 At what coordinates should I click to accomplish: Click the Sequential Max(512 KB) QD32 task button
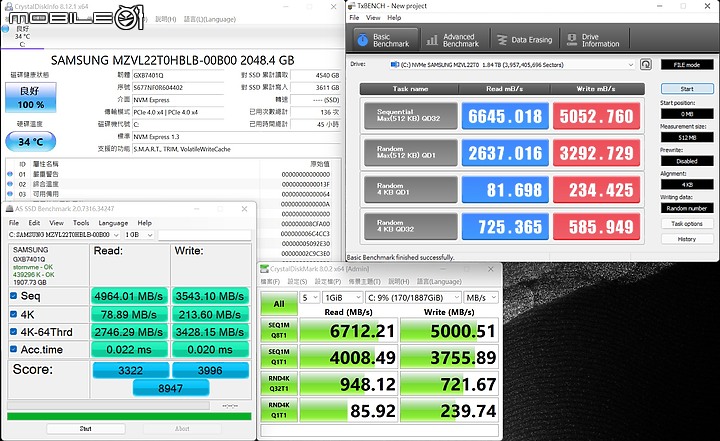point(411,115)
